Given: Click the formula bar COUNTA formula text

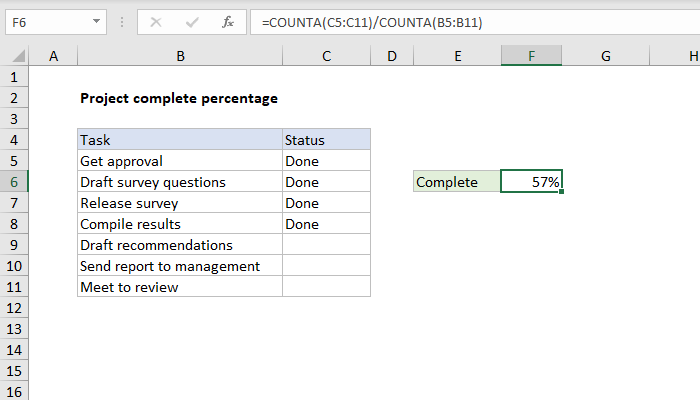Looking at the screenshot, I should click(371, 21).
